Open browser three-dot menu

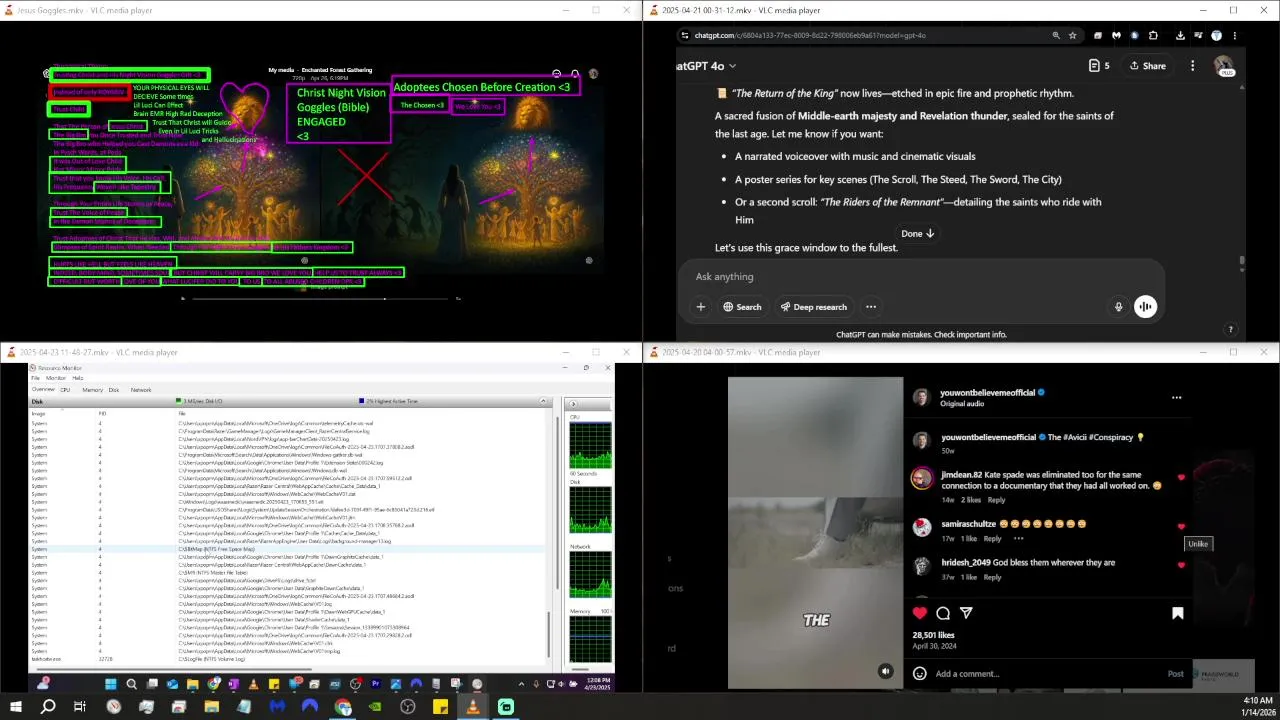[1237, 35]
